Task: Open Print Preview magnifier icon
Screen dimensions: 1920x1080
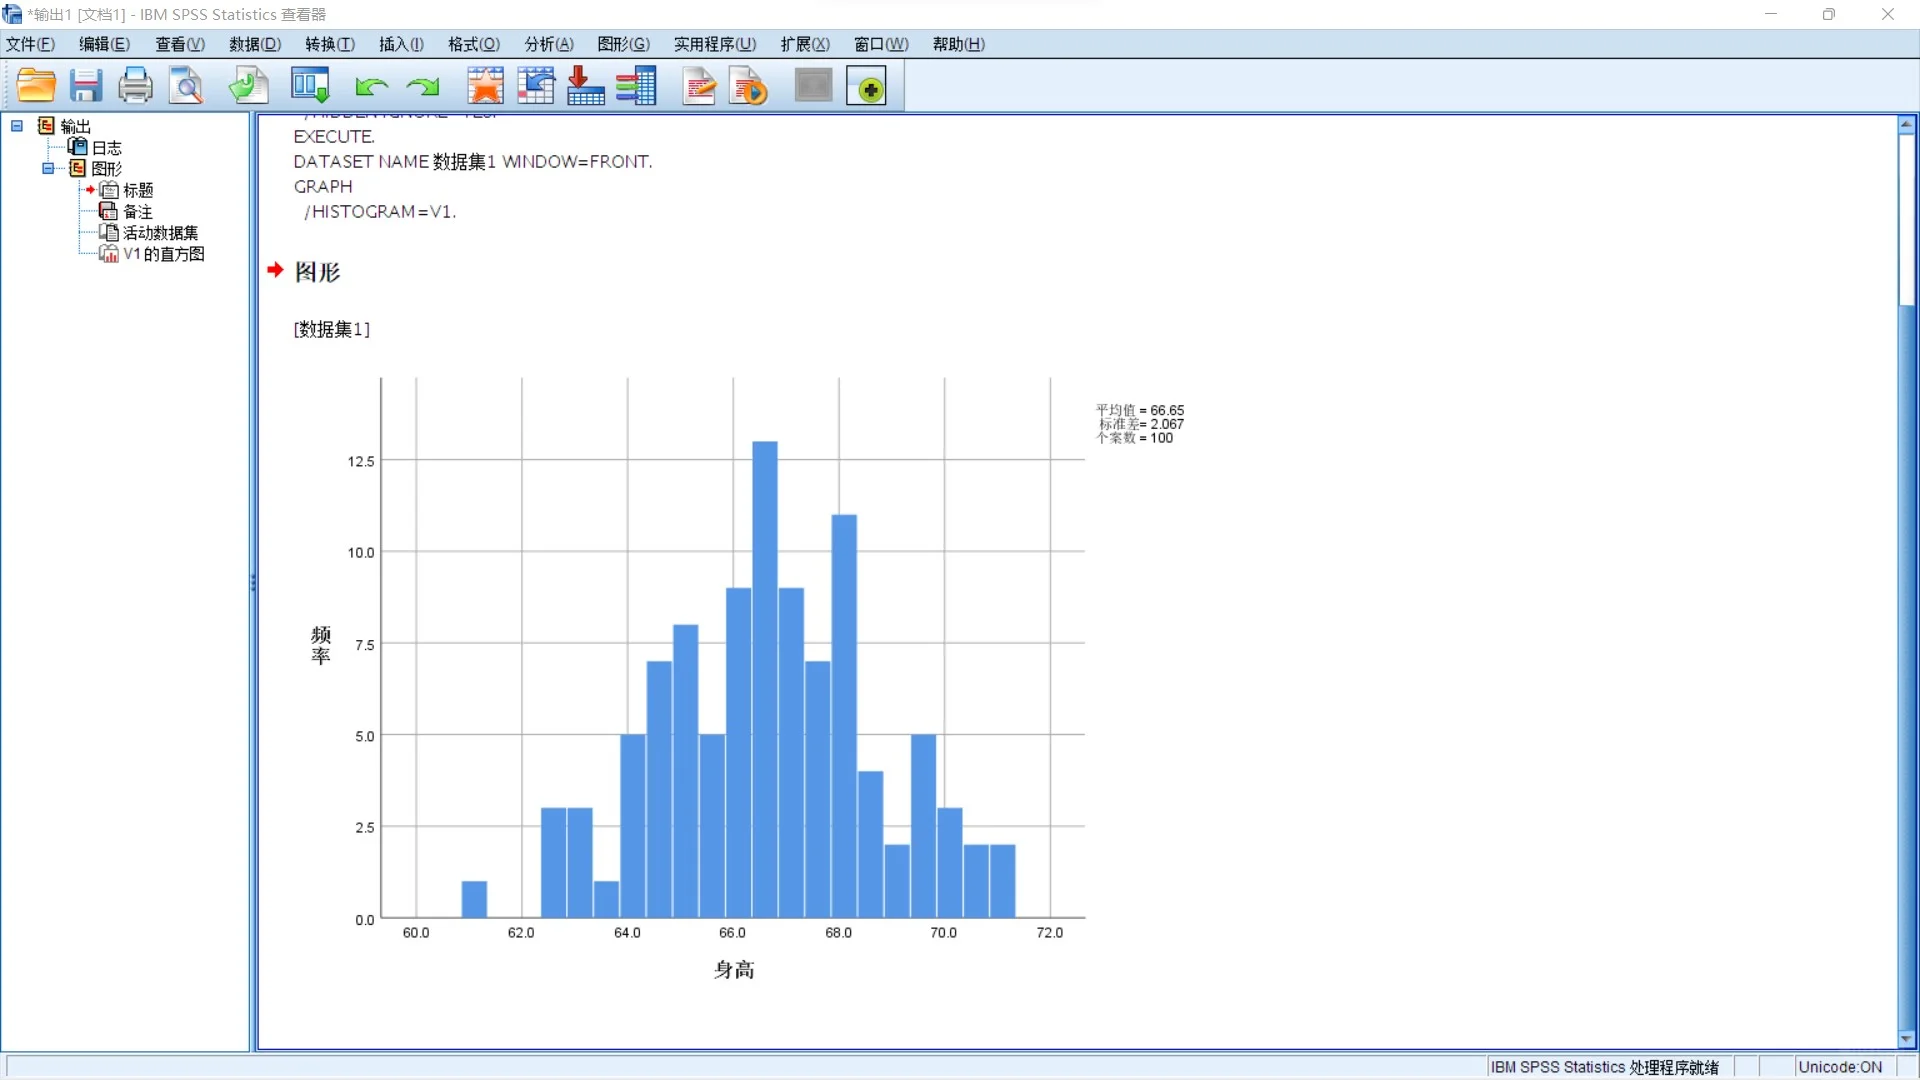Action: click(x=186, y=86)
